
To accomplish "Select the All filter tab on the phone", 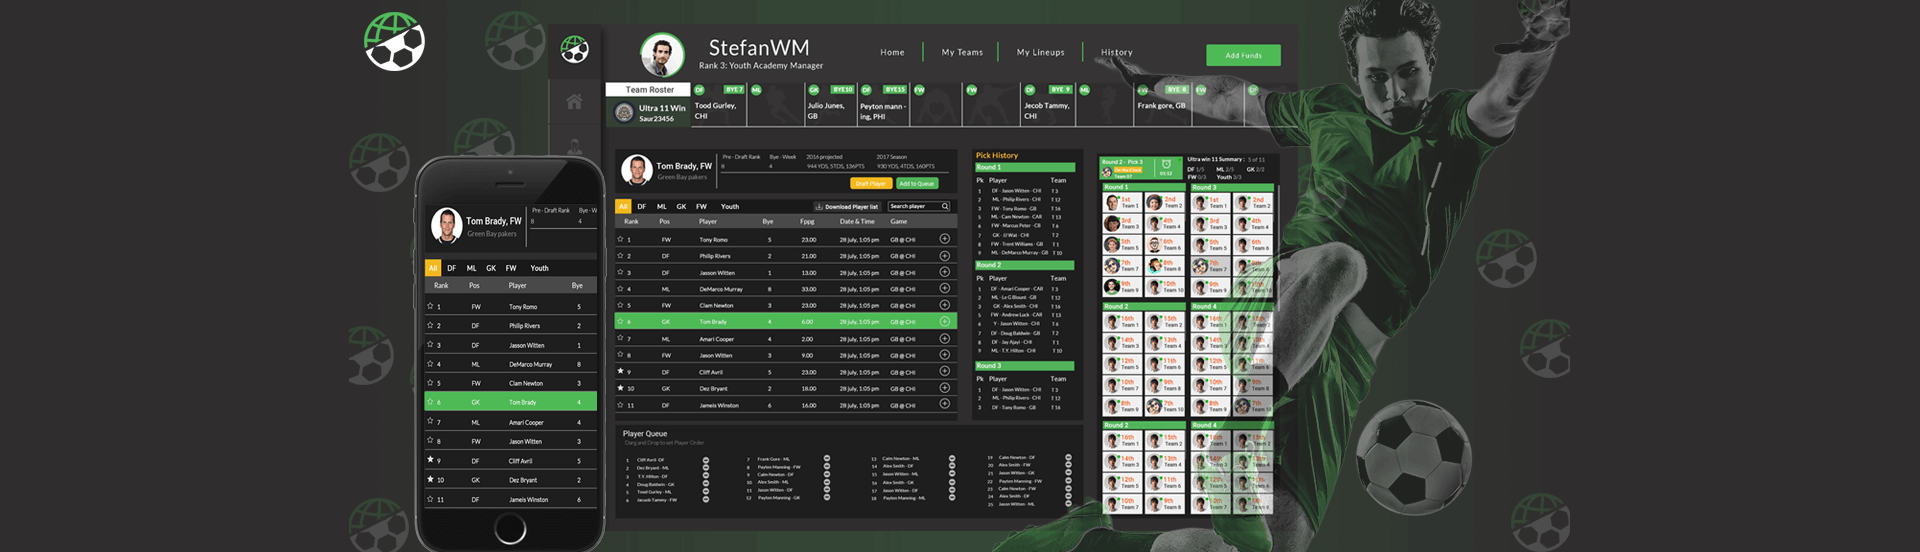I will pos(433,268).
